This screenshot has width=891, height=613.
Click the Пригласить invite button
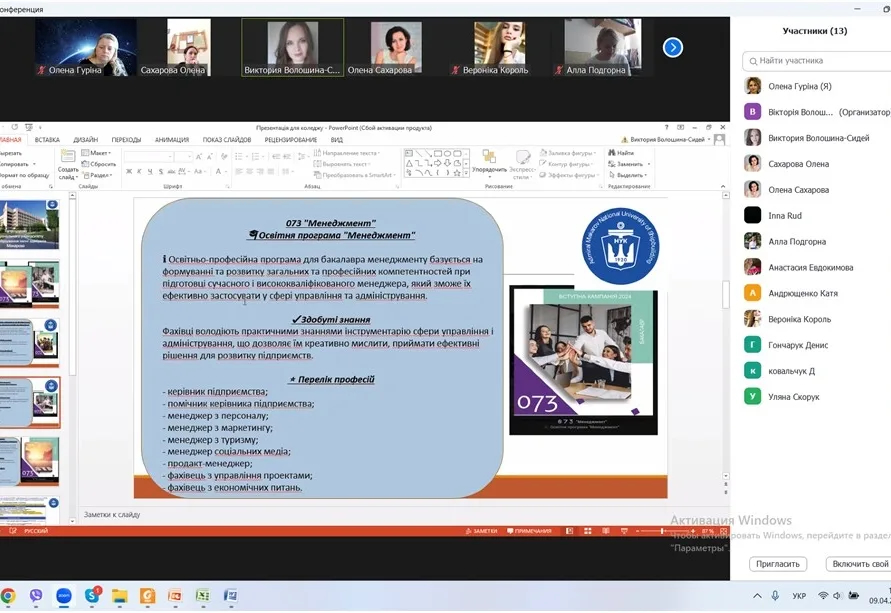[777, 564]
